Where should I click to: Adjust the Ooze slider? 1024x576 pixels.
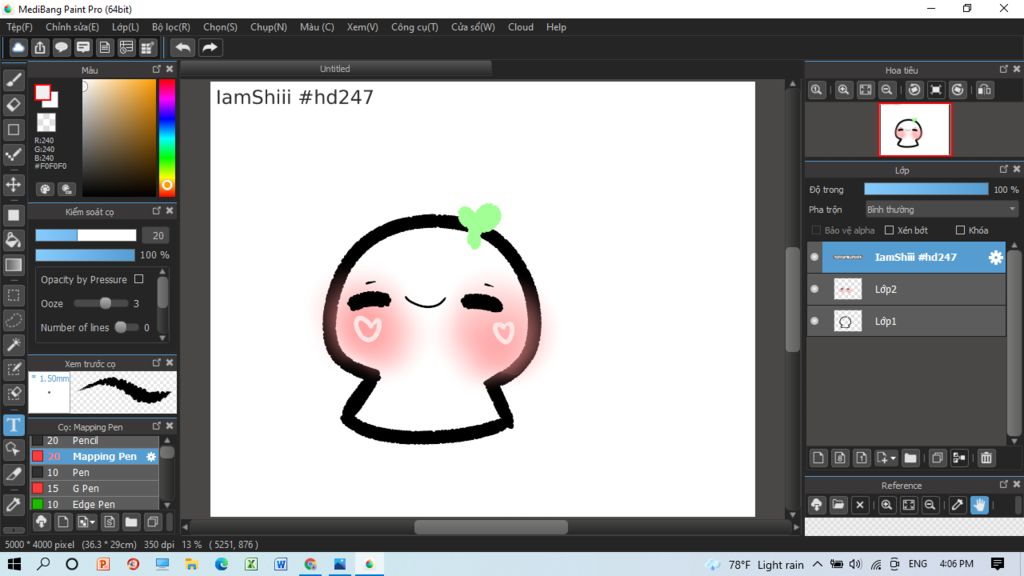click(x=102, y=303)
